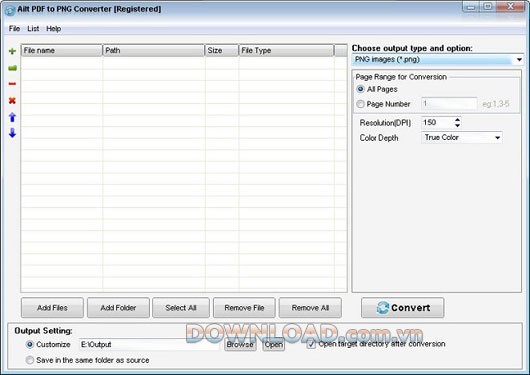Choose the Customize output option
Image resolution: width=530 pixels, height=375 pixels.
click(x=30, y=344)
